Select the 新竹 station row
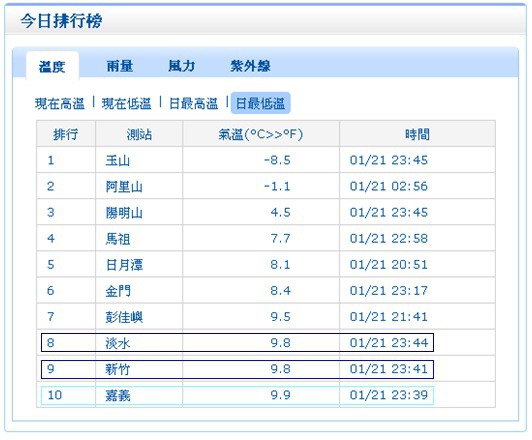Image resolution: width=532 pixels, height=440 pixels. (x=237, y=369)
